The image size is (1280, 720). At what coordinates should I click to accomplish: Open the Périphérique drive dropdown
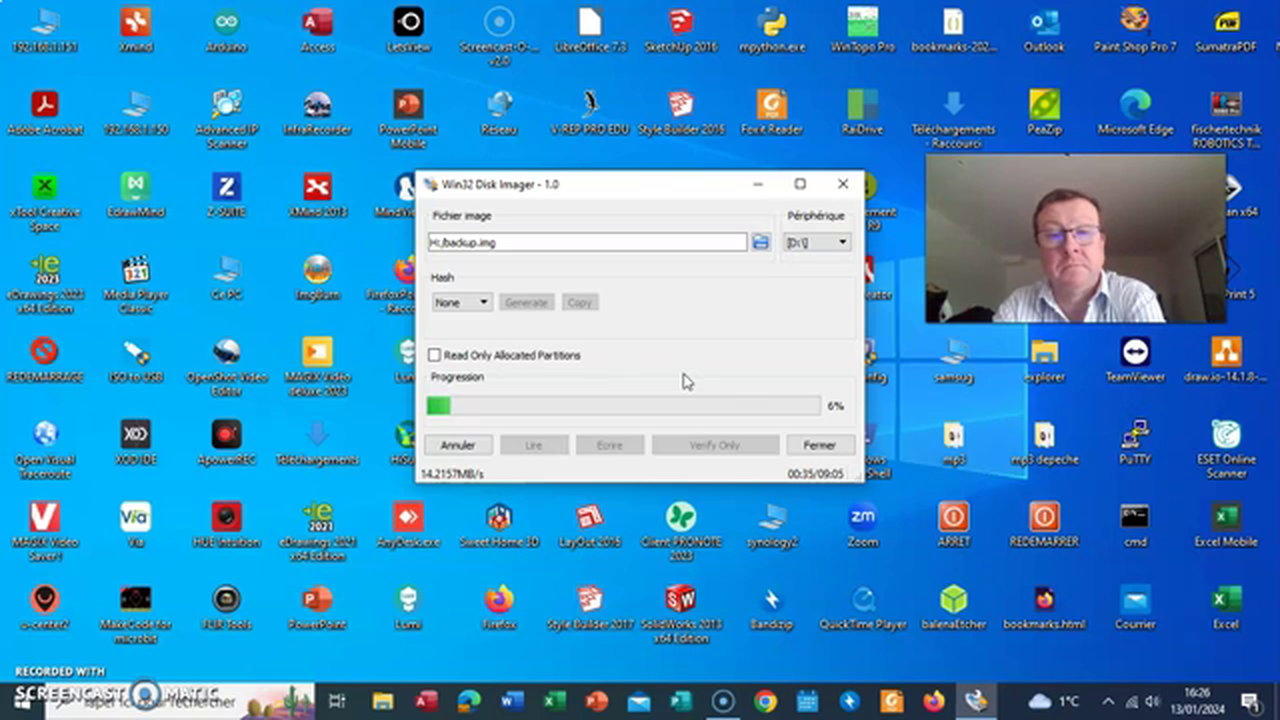[817, 242]
